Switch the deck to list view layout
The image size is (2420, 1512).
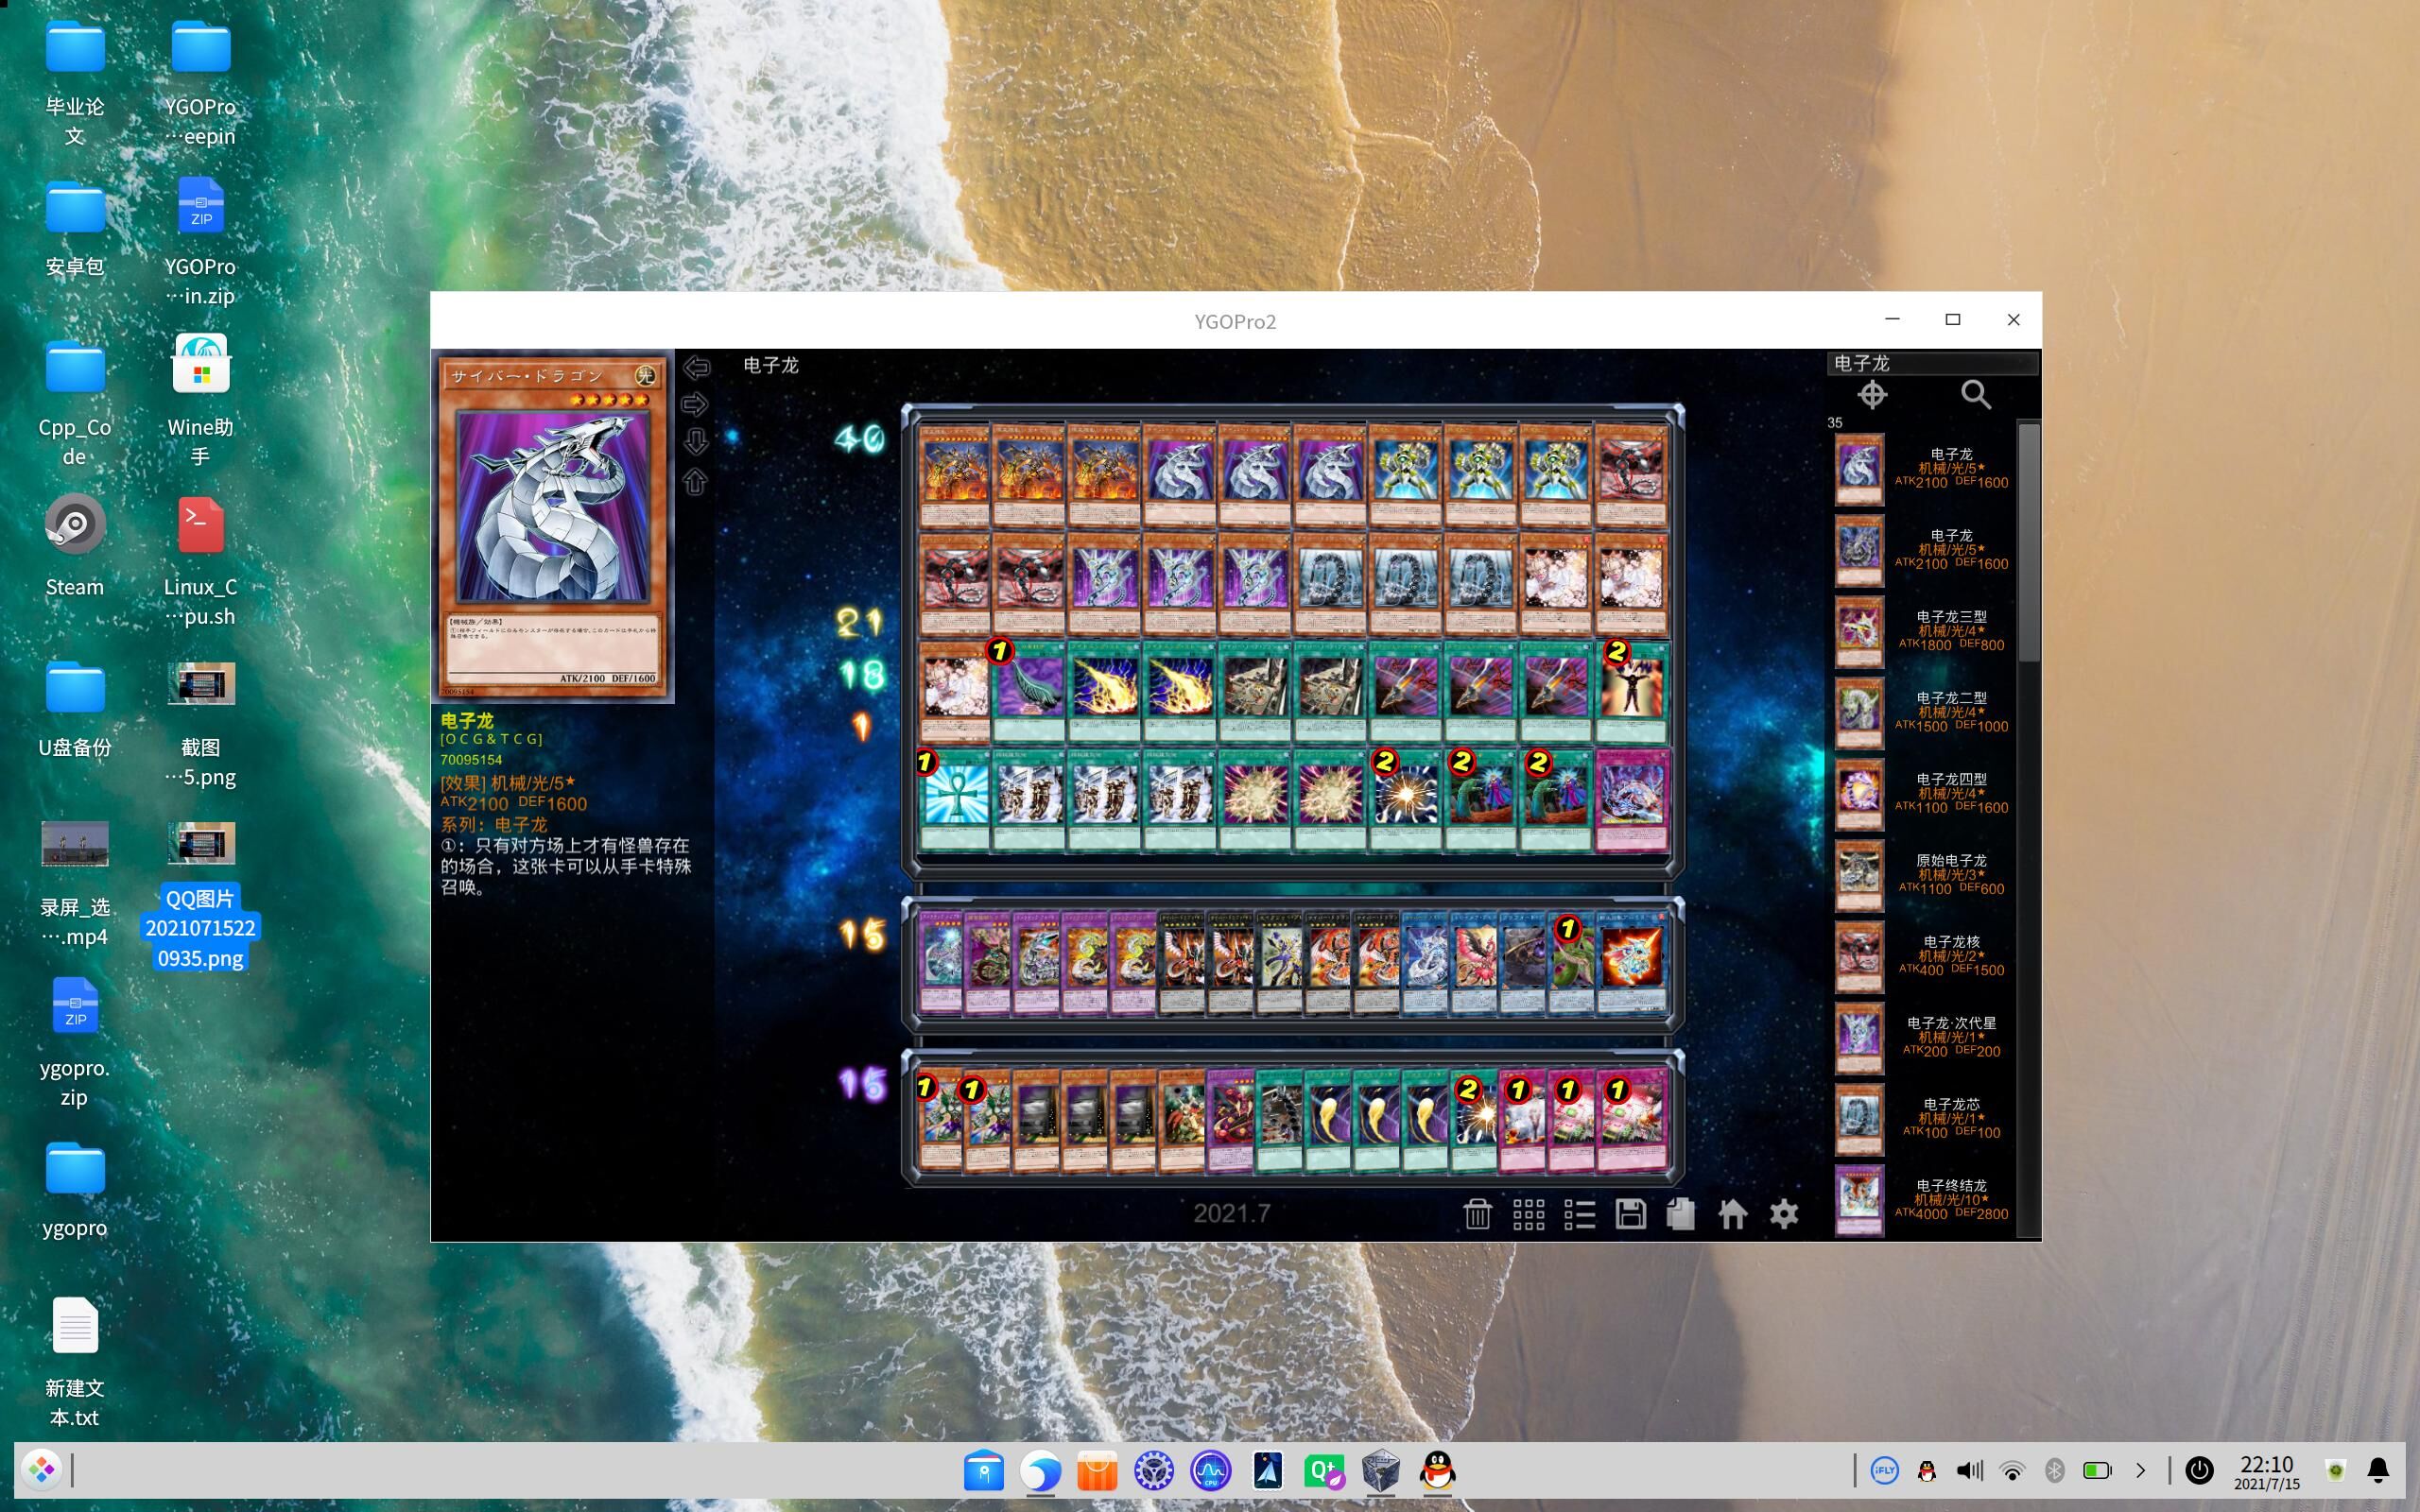tap(1579, 1214)
